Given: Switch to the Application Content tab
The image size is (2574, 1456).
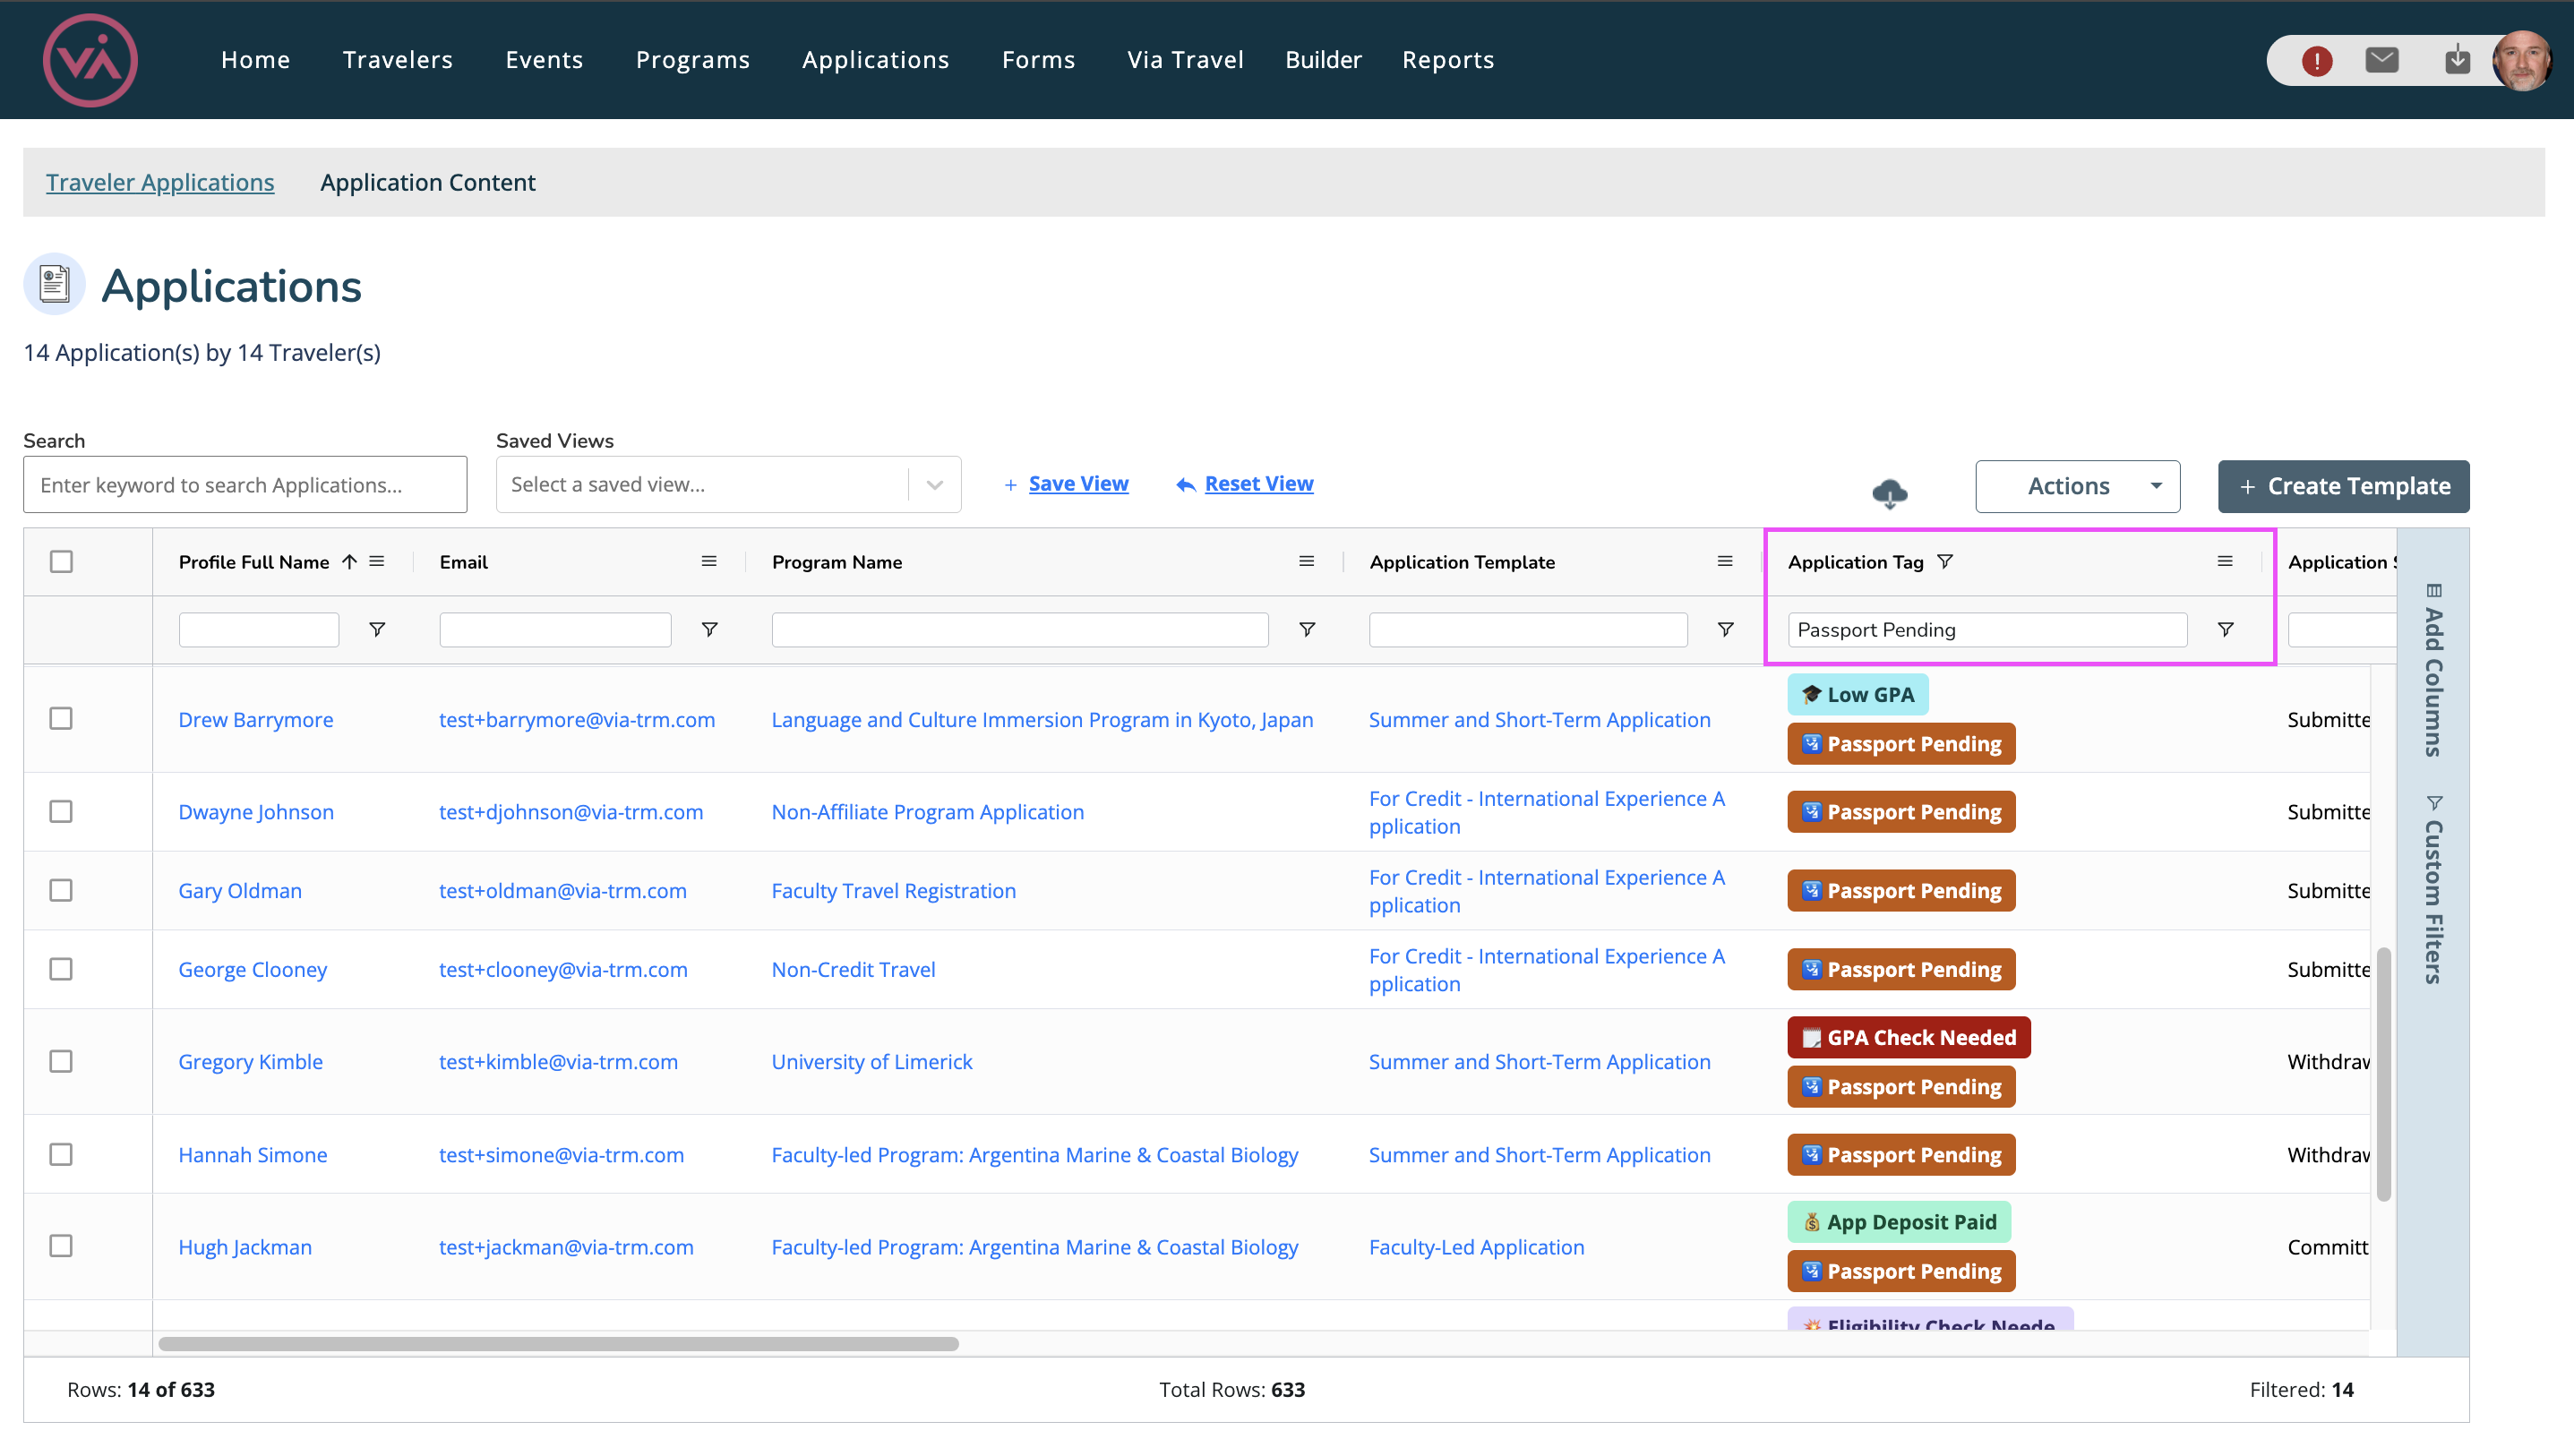Looking at the screenshot, I should tap(427, 182).
